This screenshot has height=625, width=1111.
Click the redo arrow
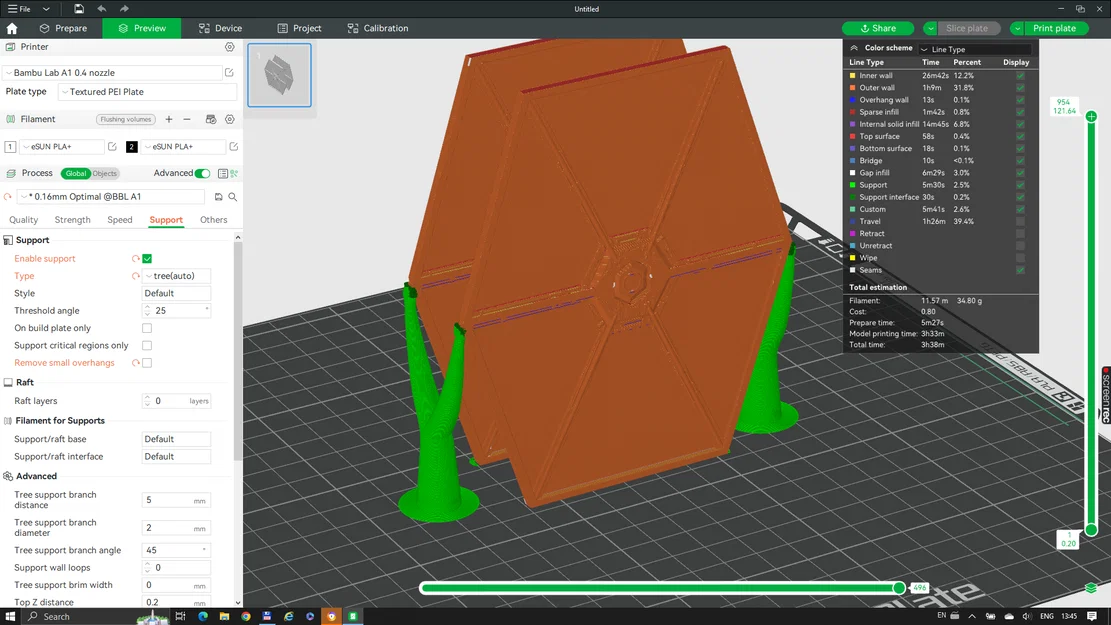pyautogui.click(x=124, y=9)
